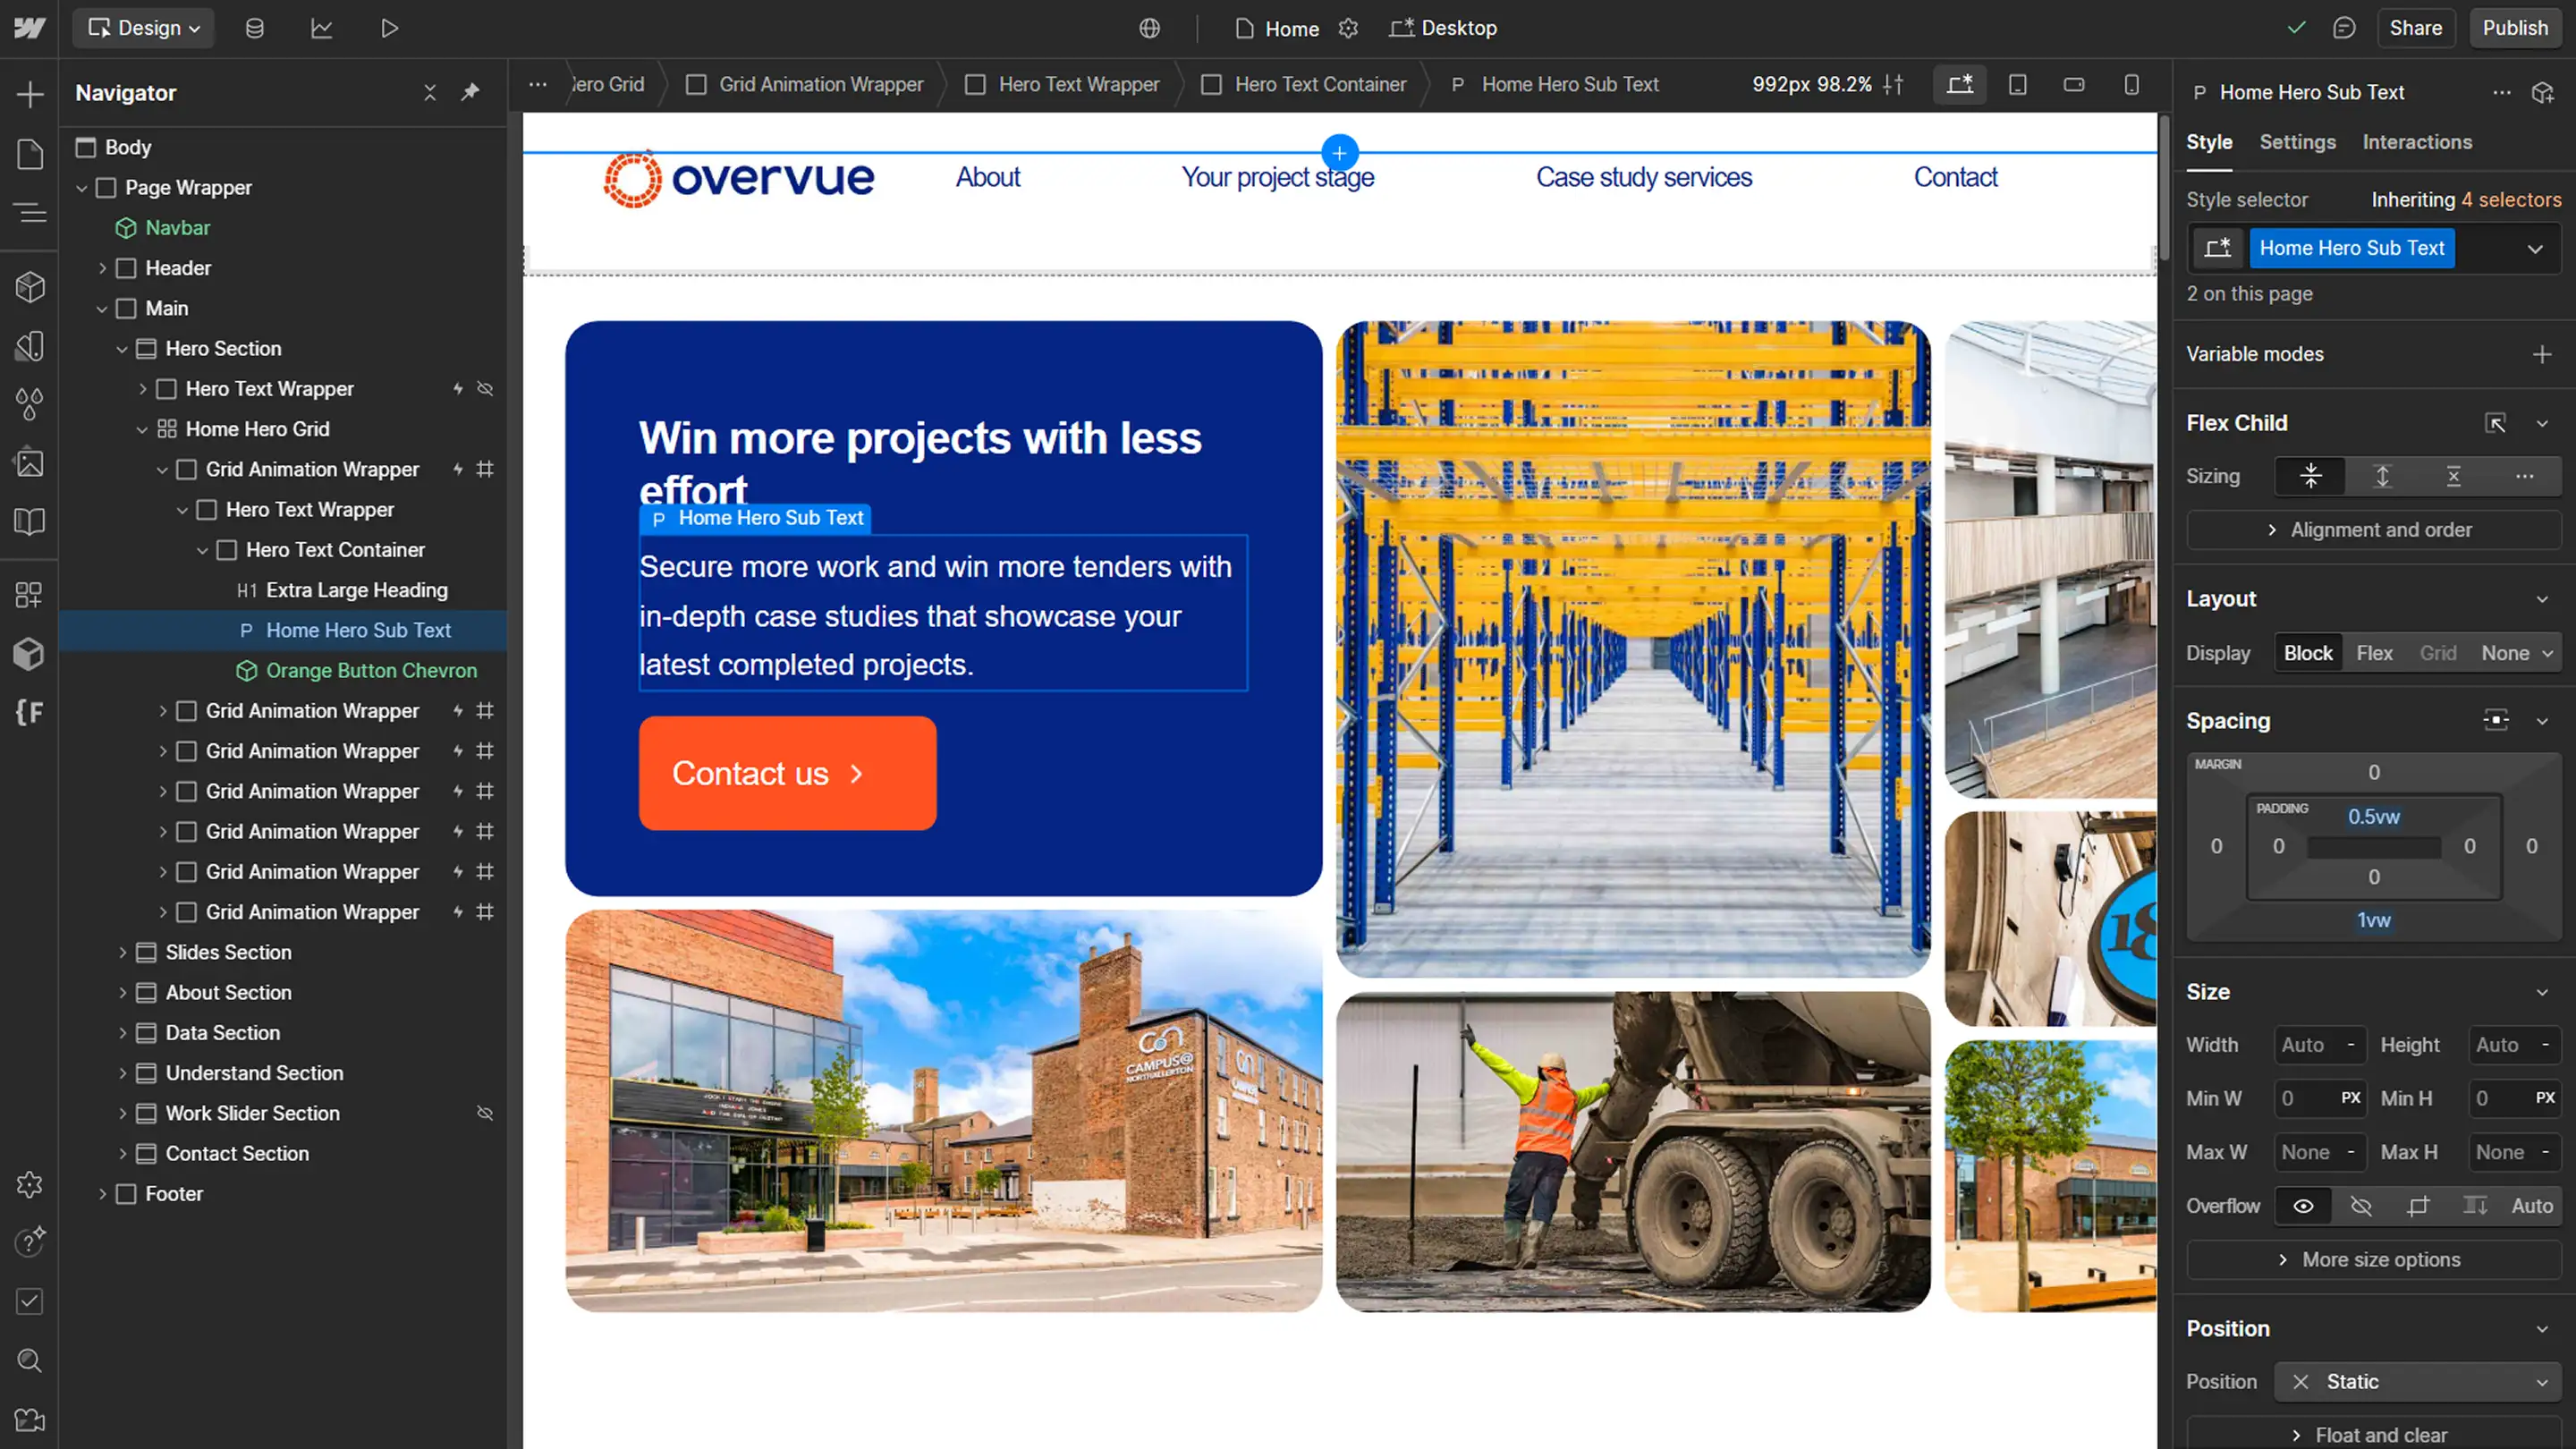
Task: Open the CMS database icon in top bar
Action: [254, 28]
